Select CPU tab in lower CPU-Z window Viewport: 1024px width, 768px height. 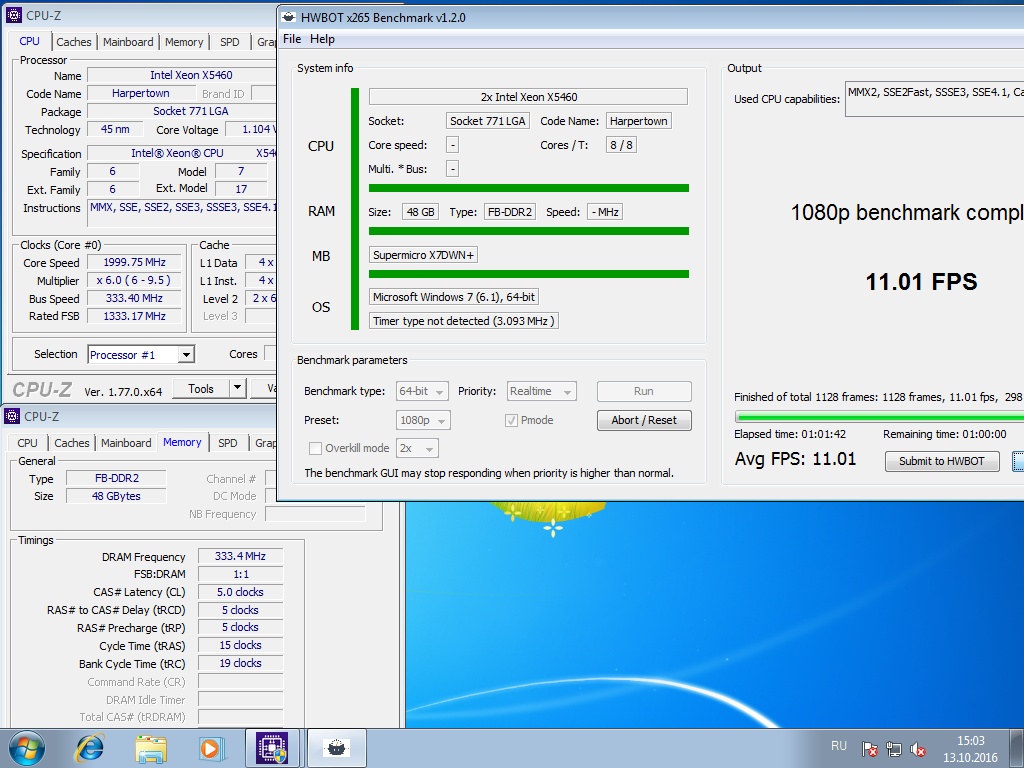[x=27, y=443]
